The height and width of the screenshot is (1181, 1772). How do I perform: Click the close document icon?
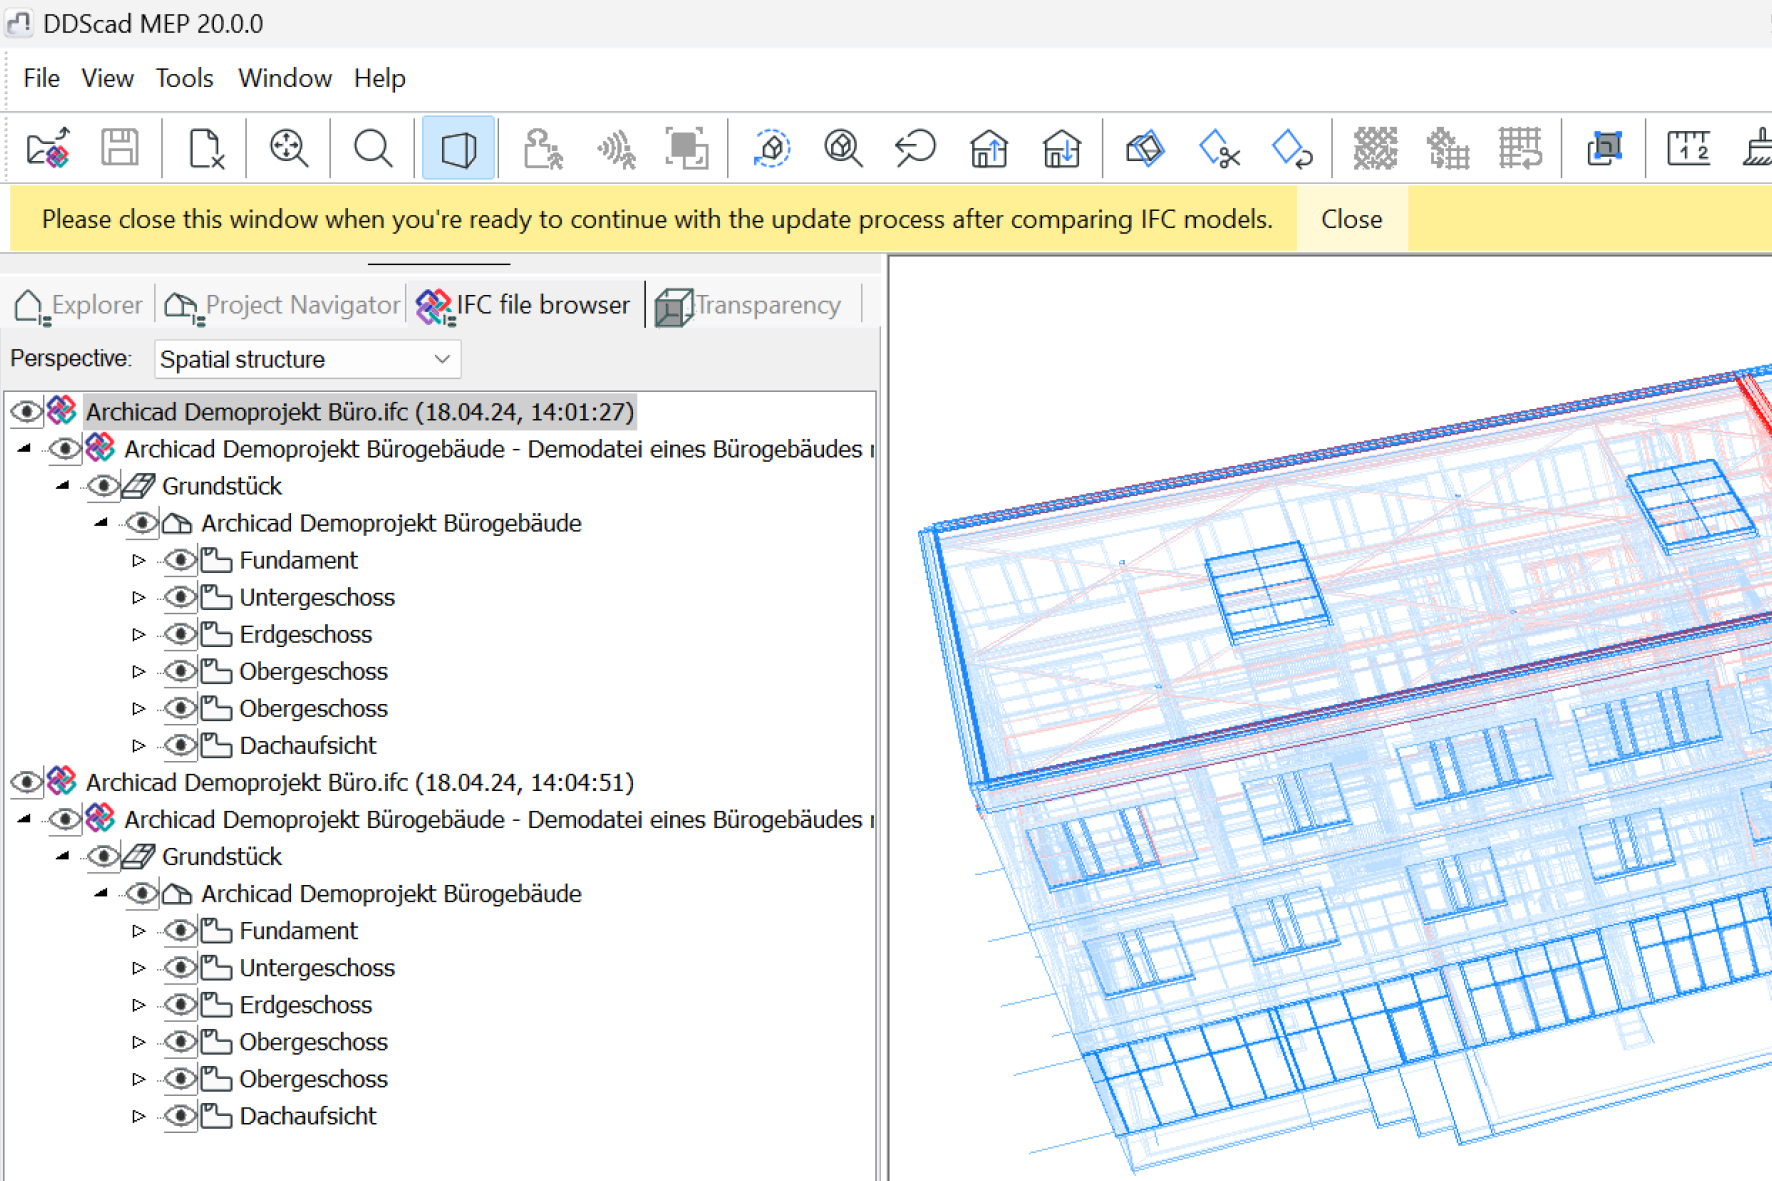[x=205, y=149]
